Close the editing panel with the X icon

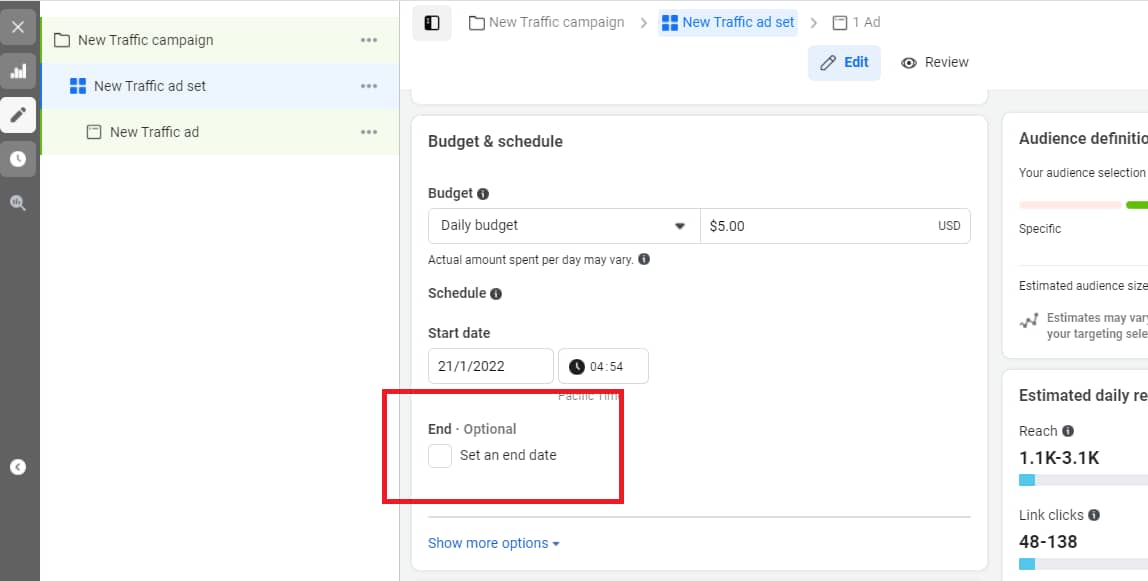17,27
